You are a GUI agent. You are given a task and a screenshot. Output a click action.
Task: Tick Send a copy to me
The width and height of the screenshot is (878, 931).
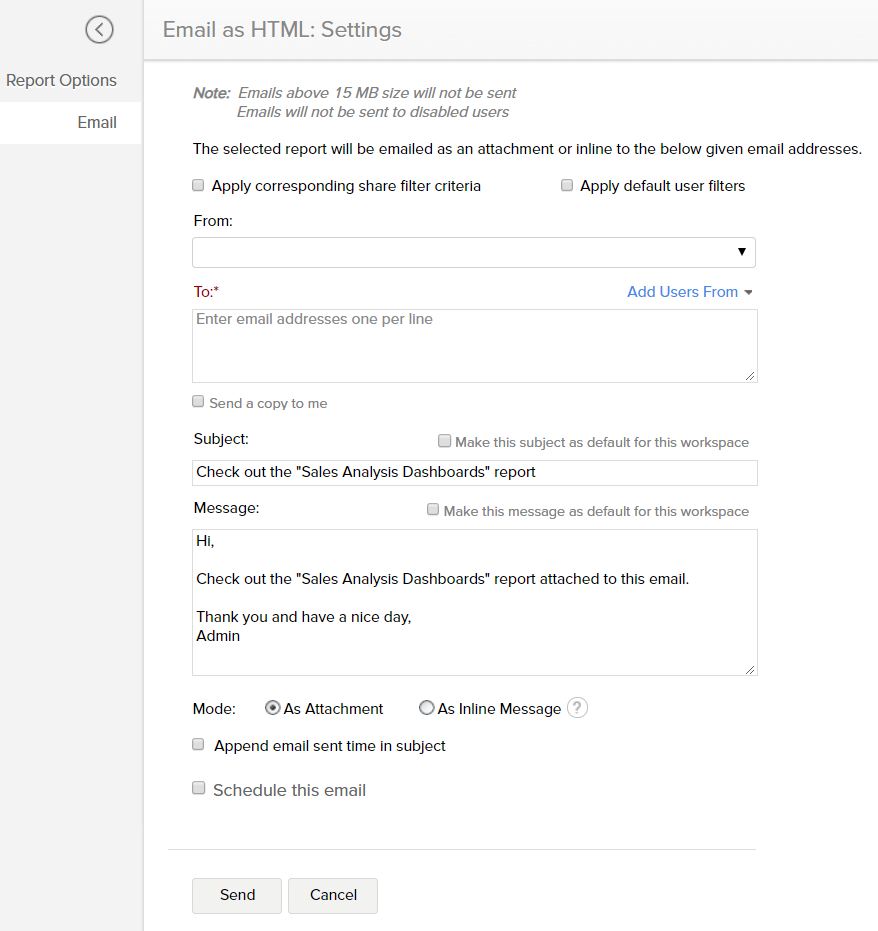pos(198,402)
